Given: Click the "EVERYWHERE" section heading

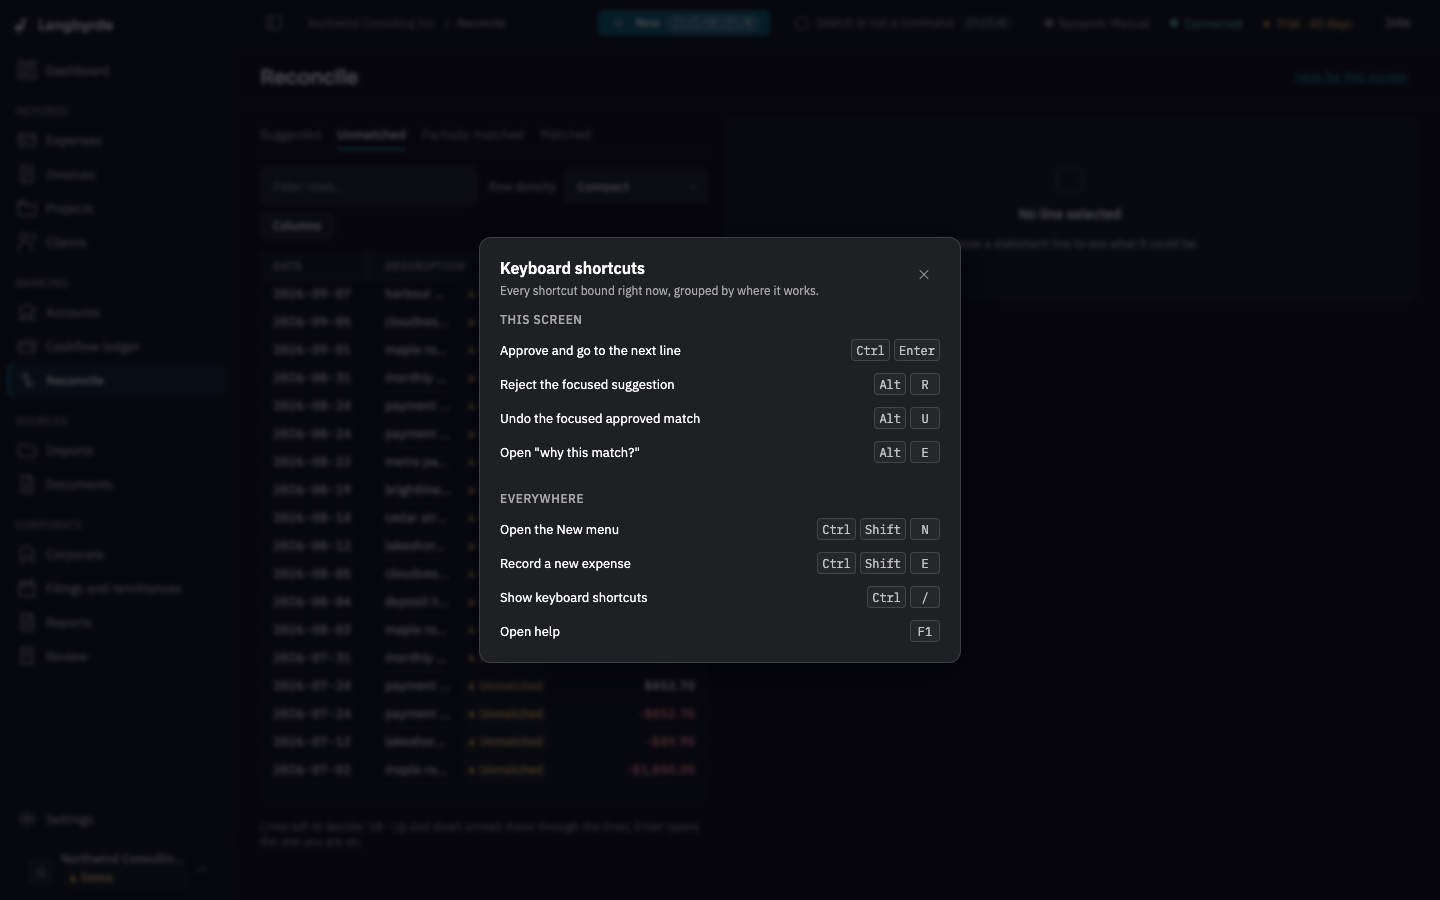Looking at the screenshot, I should coord(542,499).
